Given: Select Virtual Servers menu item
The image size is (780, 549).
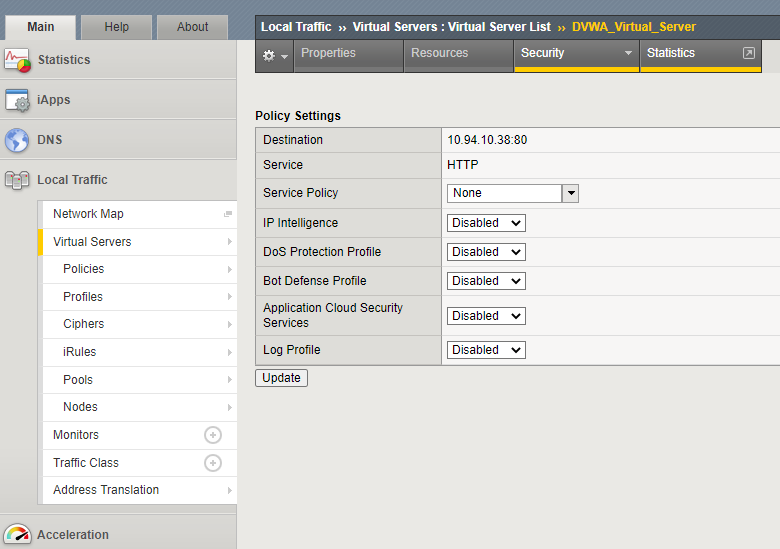Looking at the screenshot, I should point(140,242).
